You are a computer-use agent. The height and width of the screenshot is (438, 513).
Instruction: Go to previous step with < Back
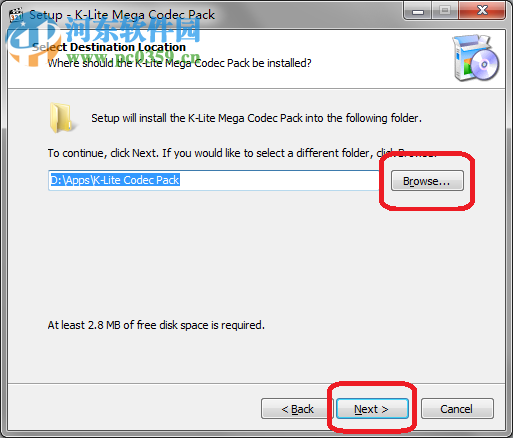point(297,409)
